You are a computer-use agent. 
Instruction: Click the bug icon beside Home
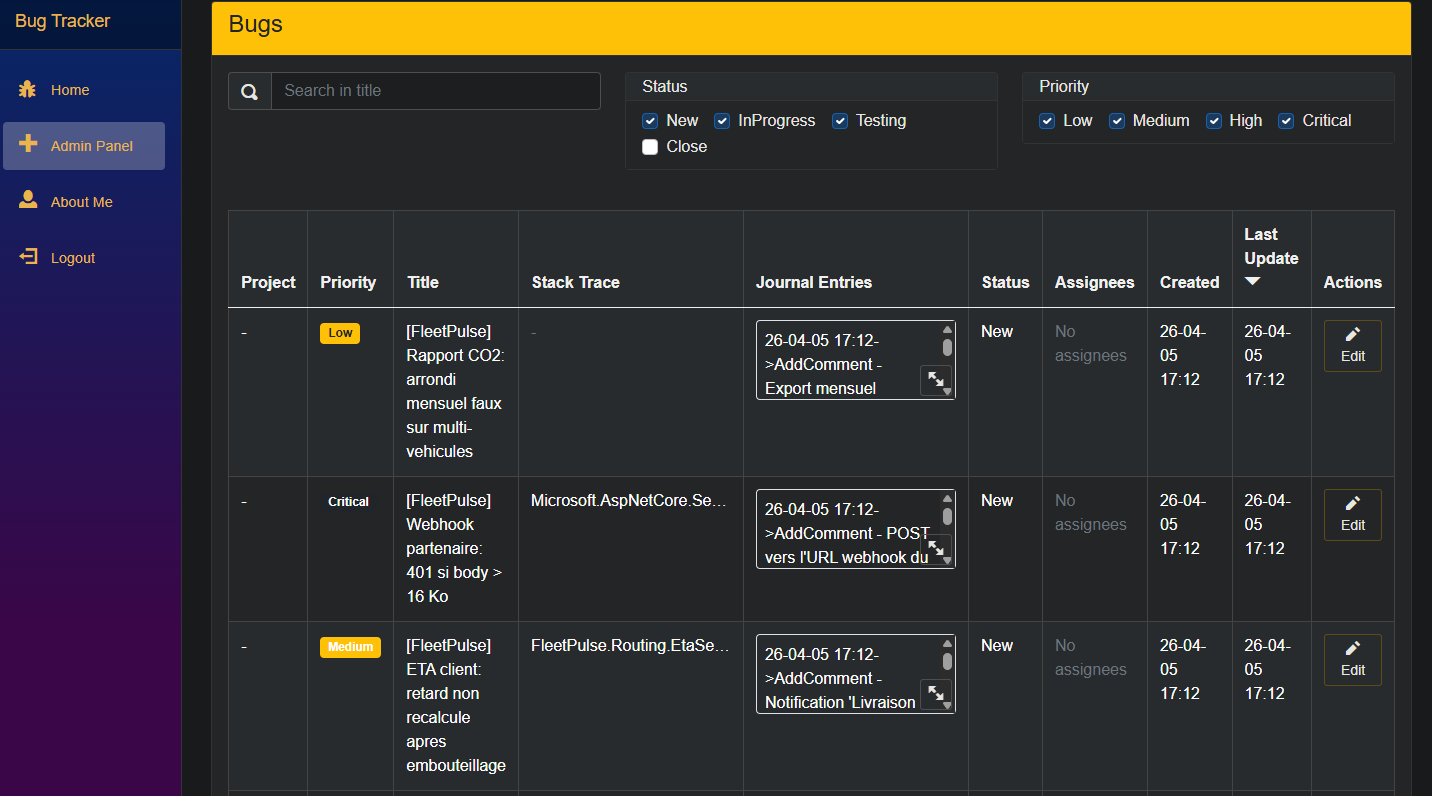coord(28,89)
